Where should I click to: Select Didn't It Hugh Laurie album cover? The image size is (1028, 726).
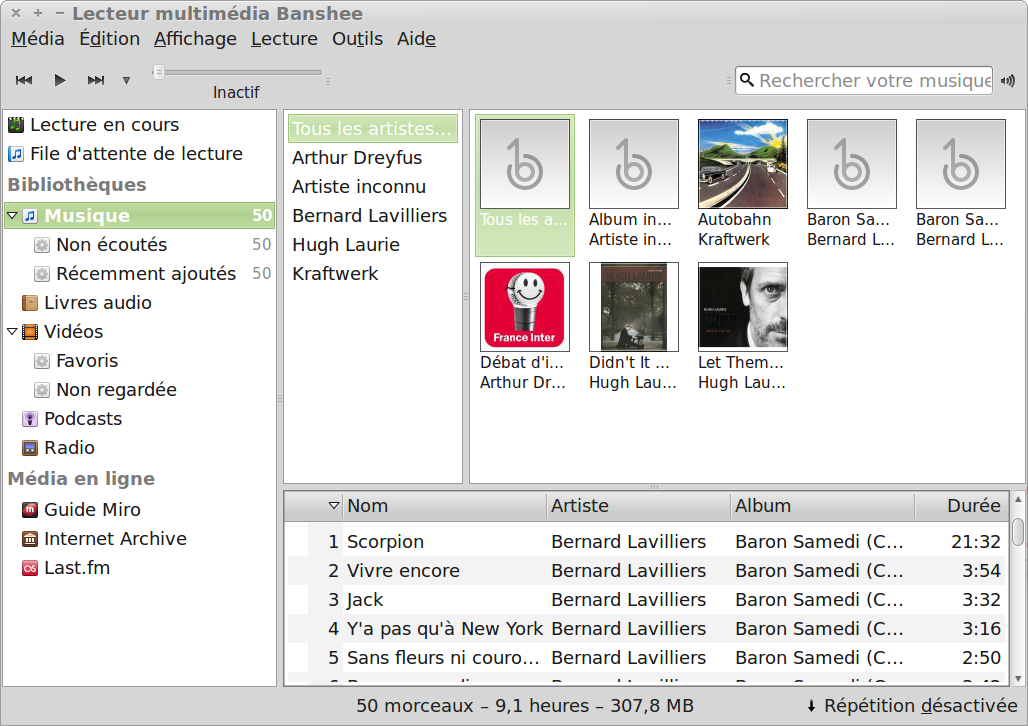tap(633, 307)
